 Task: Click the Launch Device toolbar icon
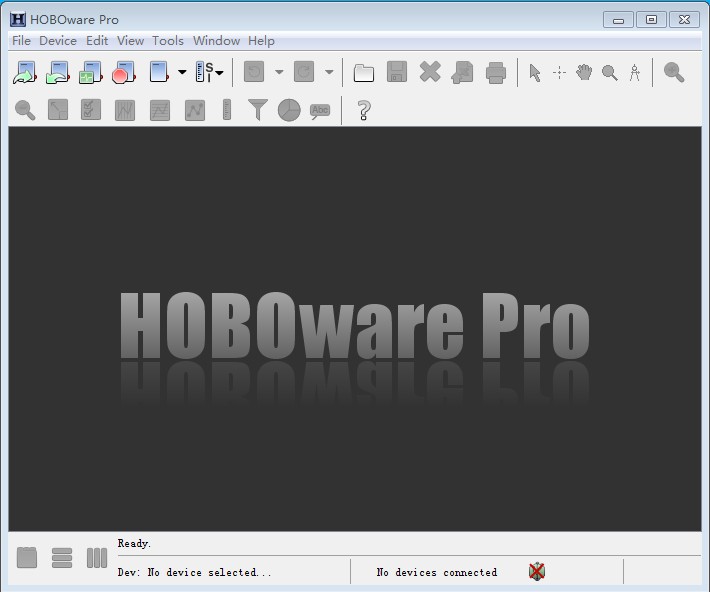click(x=25, y=72)
